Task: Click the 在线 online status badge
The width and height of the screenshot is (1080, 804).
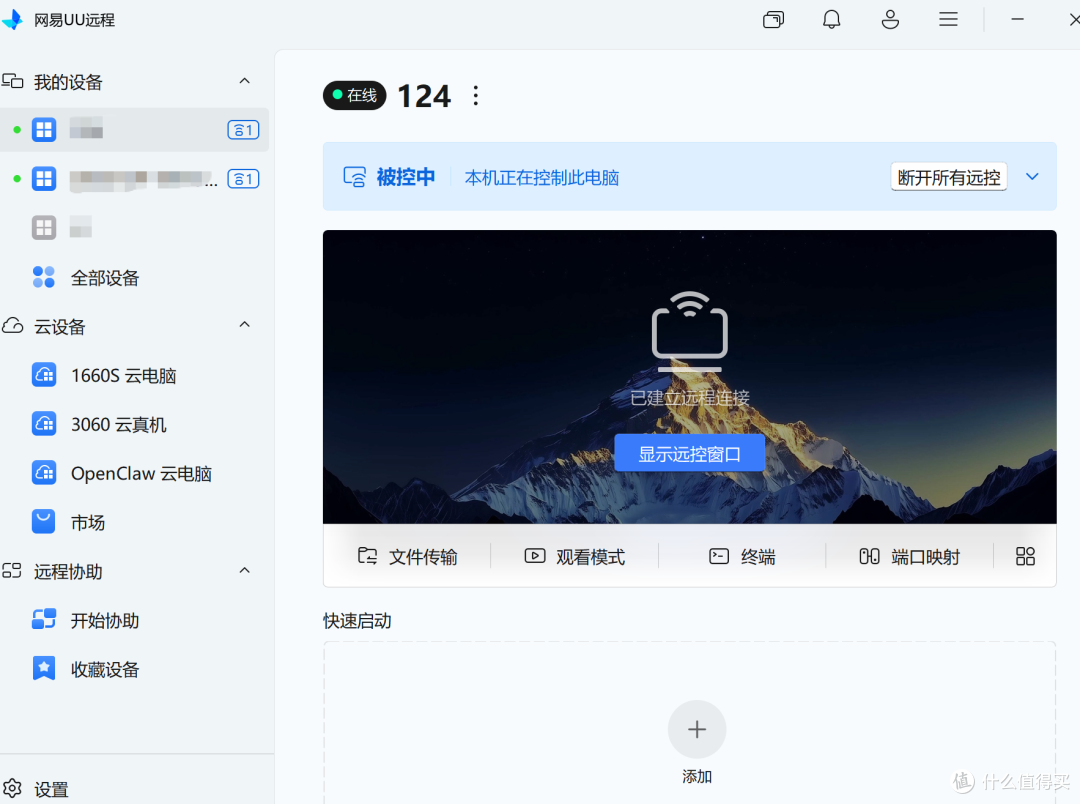Action: 355,95
